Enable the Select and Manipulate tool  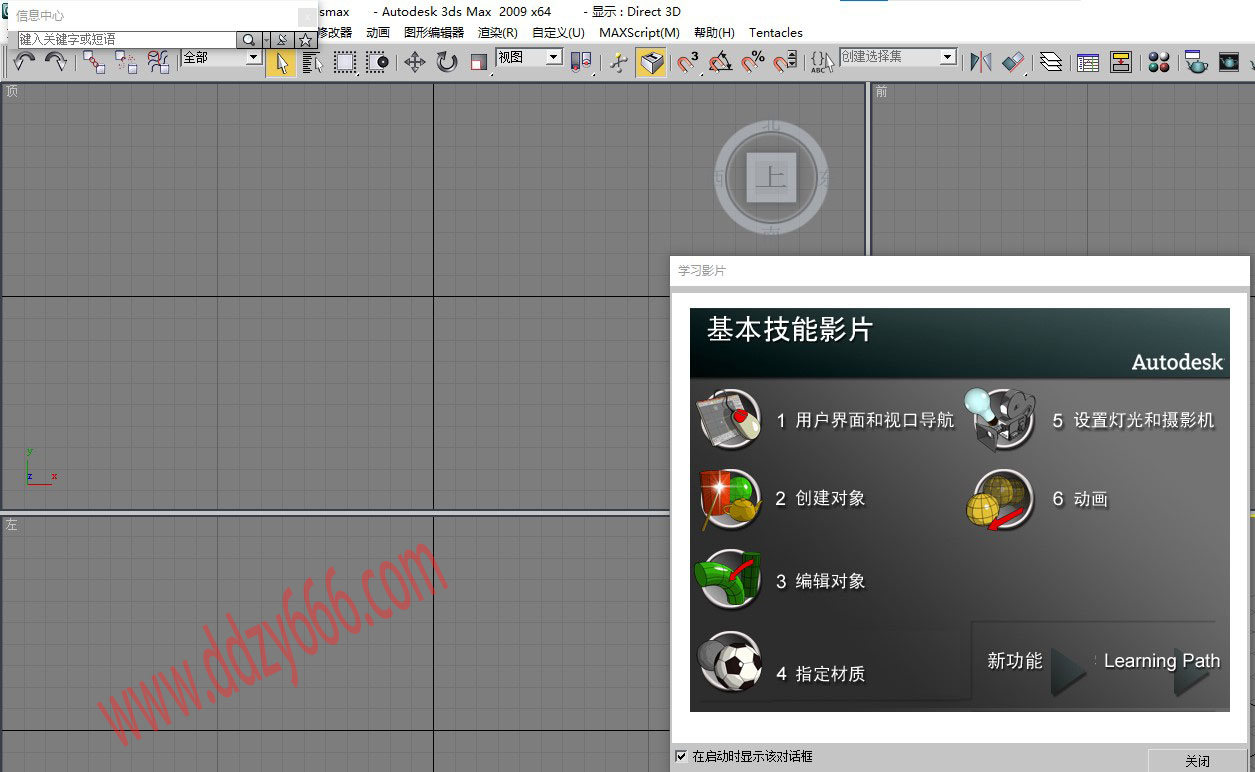[619, 62]
